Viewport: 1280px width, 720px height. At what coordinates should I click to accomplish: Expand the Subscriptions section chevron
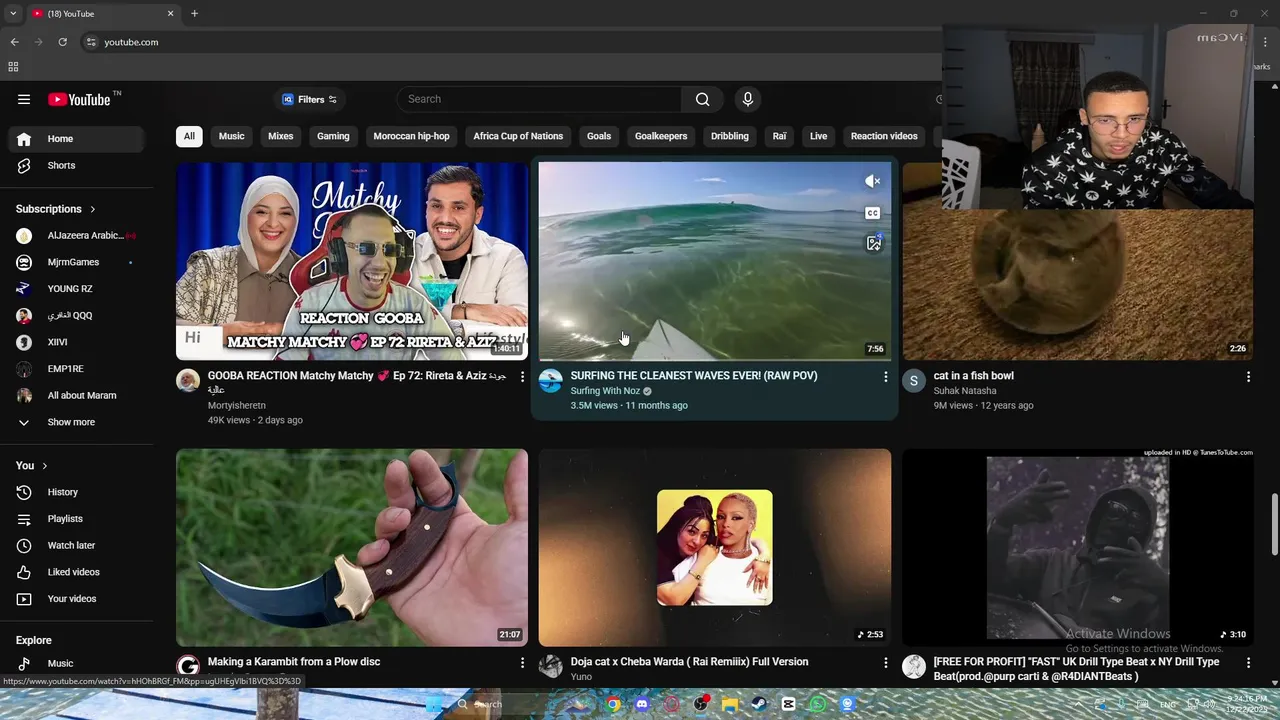pos(93,209)
